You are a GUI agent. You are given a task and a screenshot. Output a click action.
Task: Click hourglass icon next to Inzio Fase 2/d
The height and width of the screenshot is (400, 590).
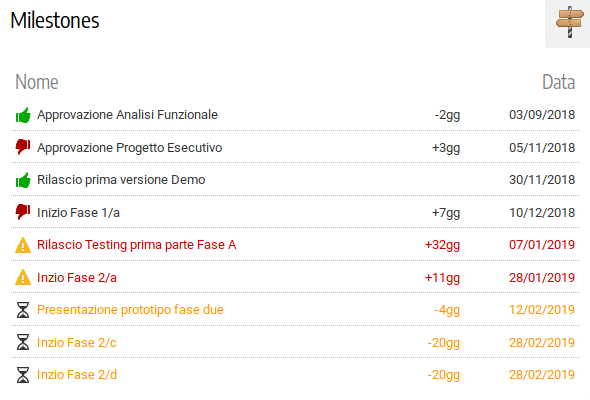(23, 375)
